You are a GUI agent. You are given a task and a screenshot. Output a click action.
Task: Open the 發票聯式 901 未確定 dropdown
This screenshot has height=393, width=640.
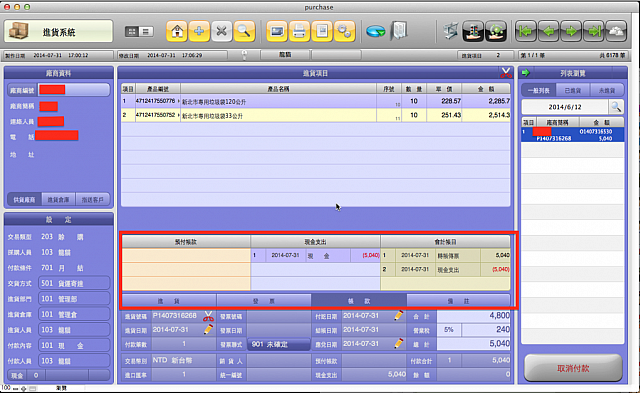[x=279, y=344]
